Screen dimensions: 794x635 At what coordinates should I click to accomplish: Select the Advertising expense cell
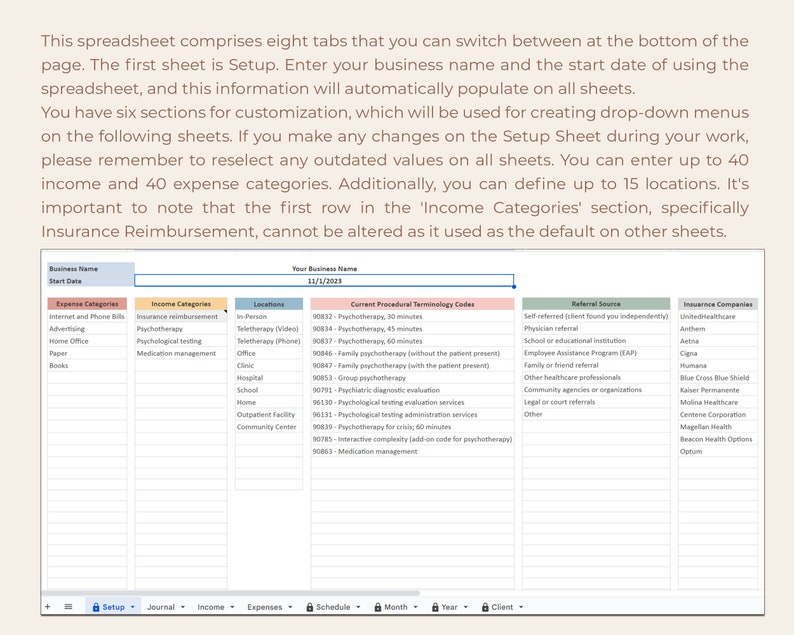(87, 329)
